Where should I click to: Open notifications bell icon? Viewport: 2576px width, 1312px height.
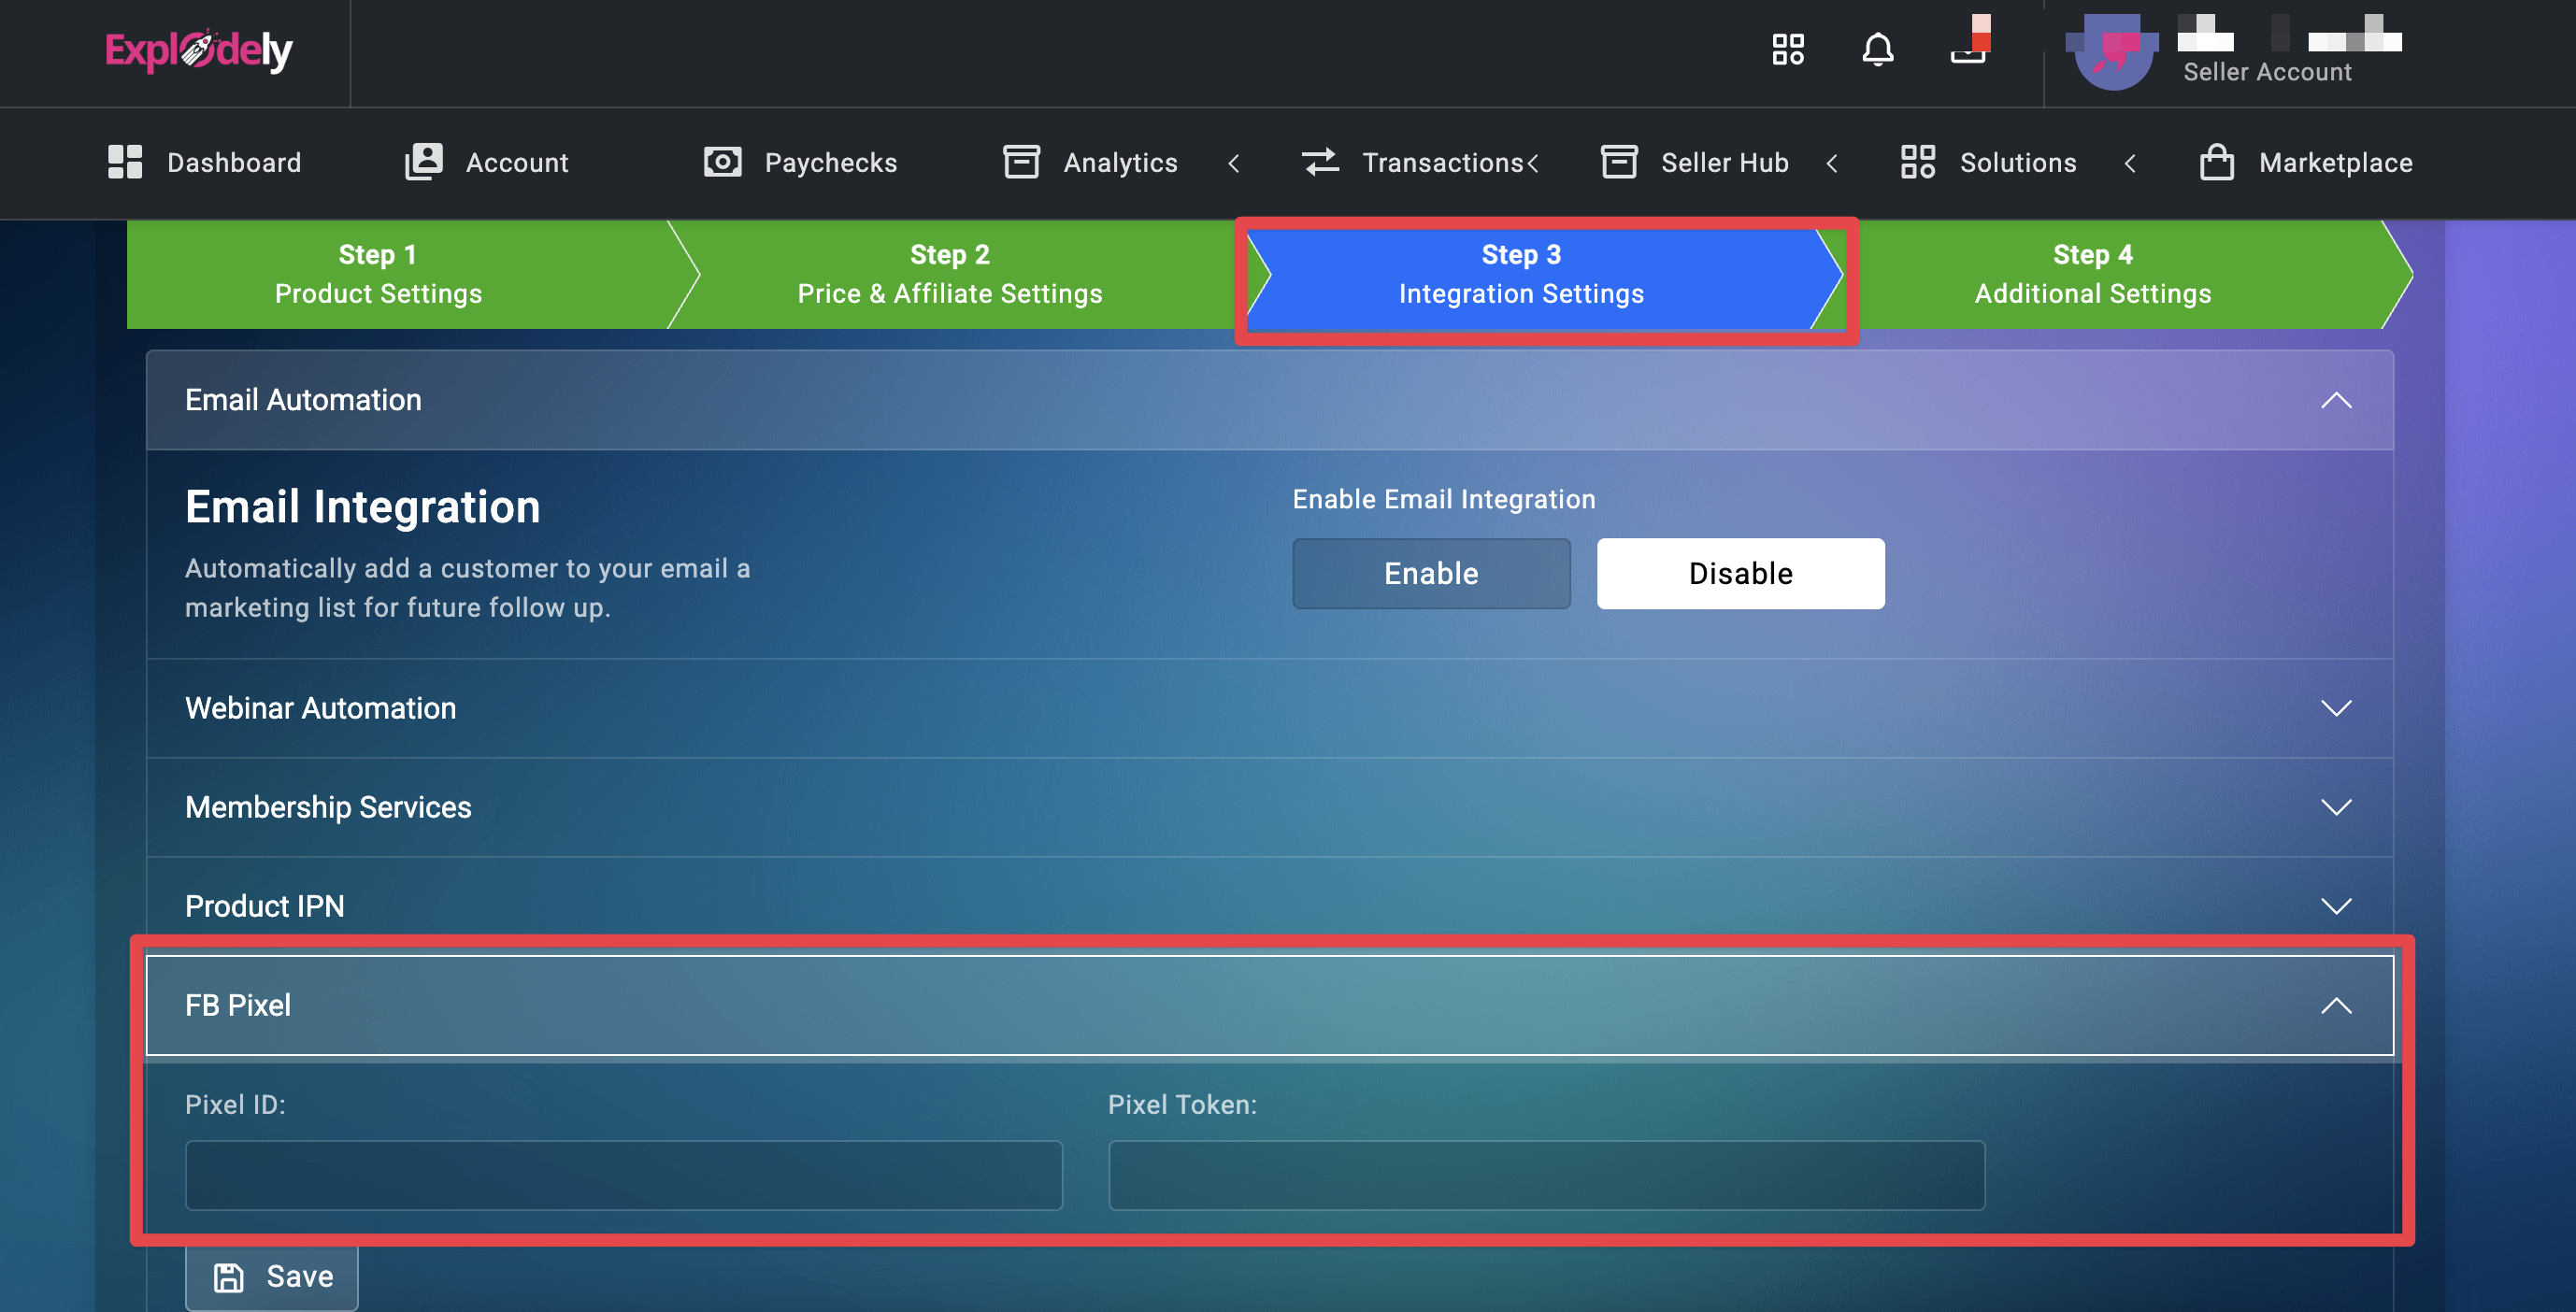(x=1877, y=49)
